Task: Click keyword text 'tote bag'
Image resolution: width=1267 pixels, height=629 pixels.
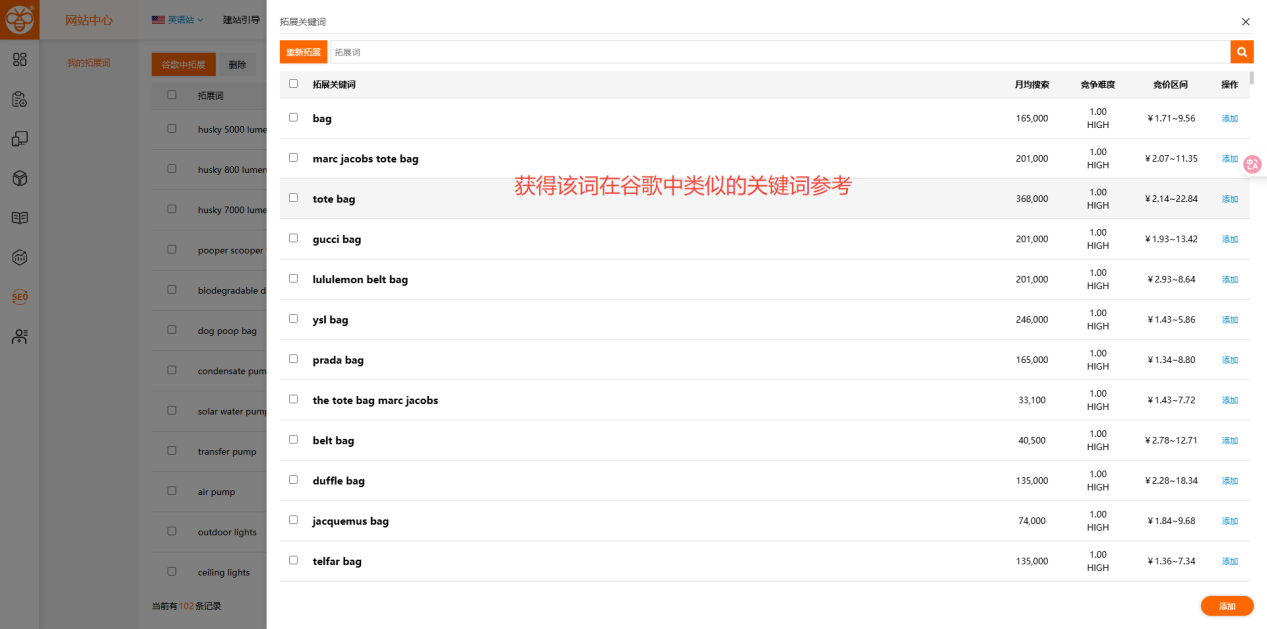Action: pos(334,199)
